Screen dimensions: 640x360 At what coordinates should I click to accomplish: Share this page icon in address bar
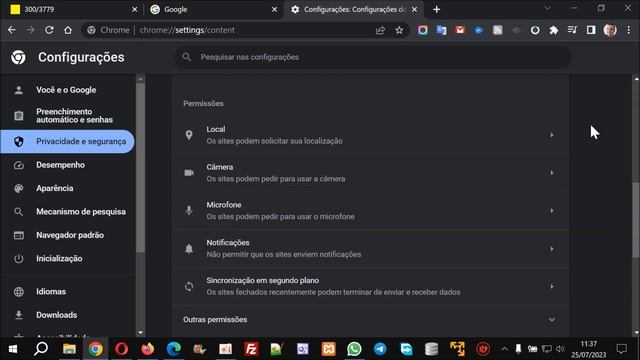click(x=380, y=30)
